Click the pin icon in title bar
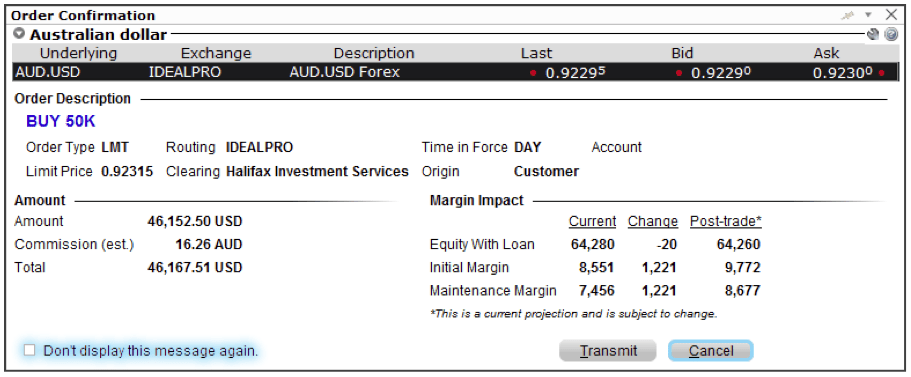Image resolution: width=911 pixels, height=377 pixels. (848, 16)
